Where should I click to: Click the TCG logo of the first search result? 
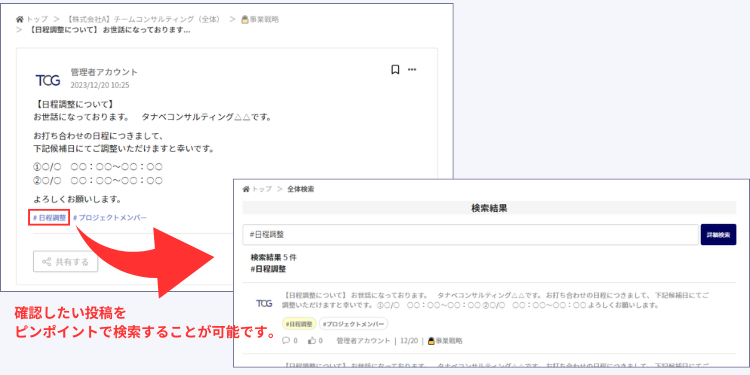[265, 303]
